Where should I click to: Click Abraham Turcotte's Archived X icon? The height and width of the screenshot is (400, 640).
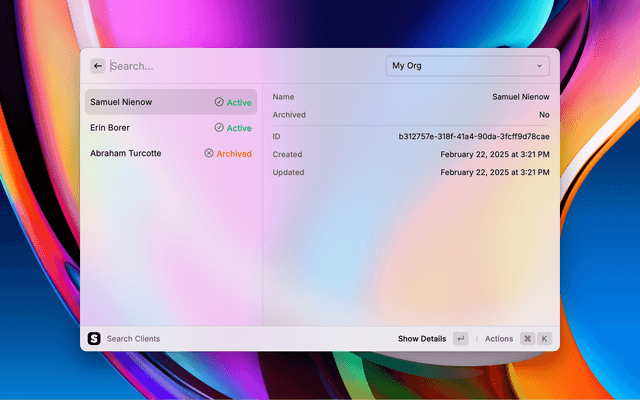209,154
